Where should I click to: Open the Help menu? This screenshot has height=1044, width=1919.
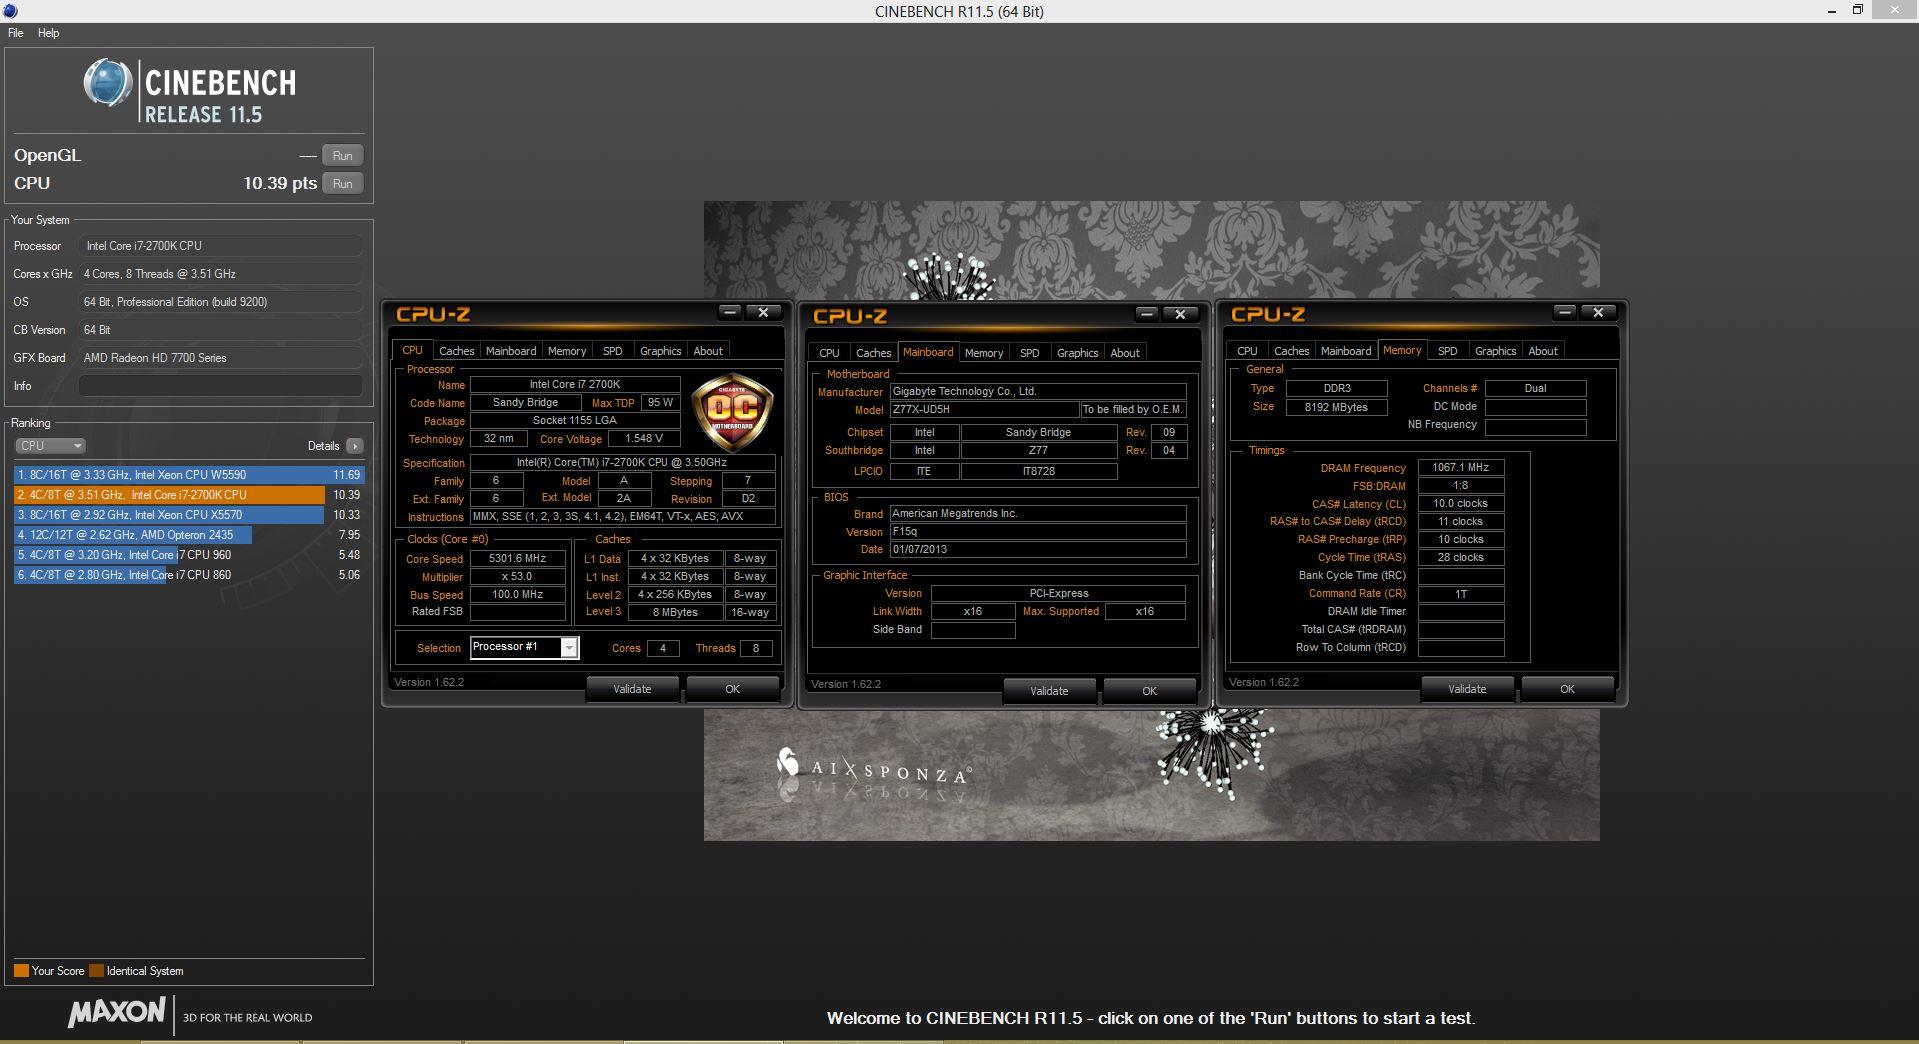pyautogui.click(x=48, y=33)
